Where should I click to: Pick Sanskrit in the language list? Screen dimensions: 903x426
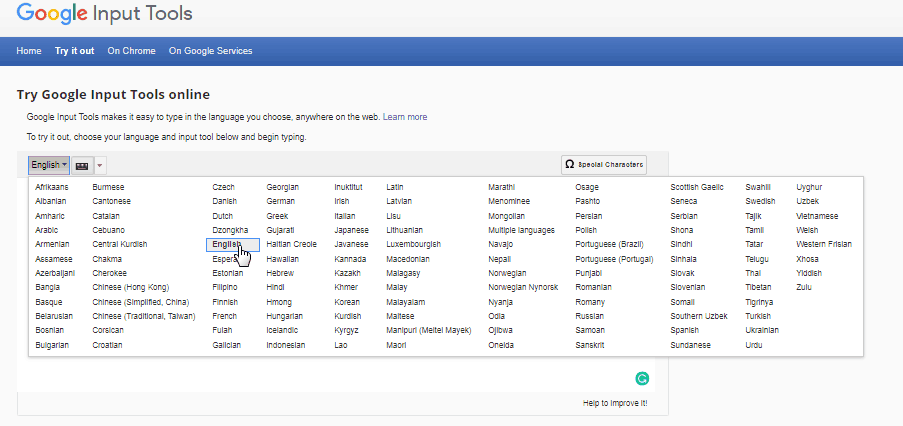click(590, 345)
